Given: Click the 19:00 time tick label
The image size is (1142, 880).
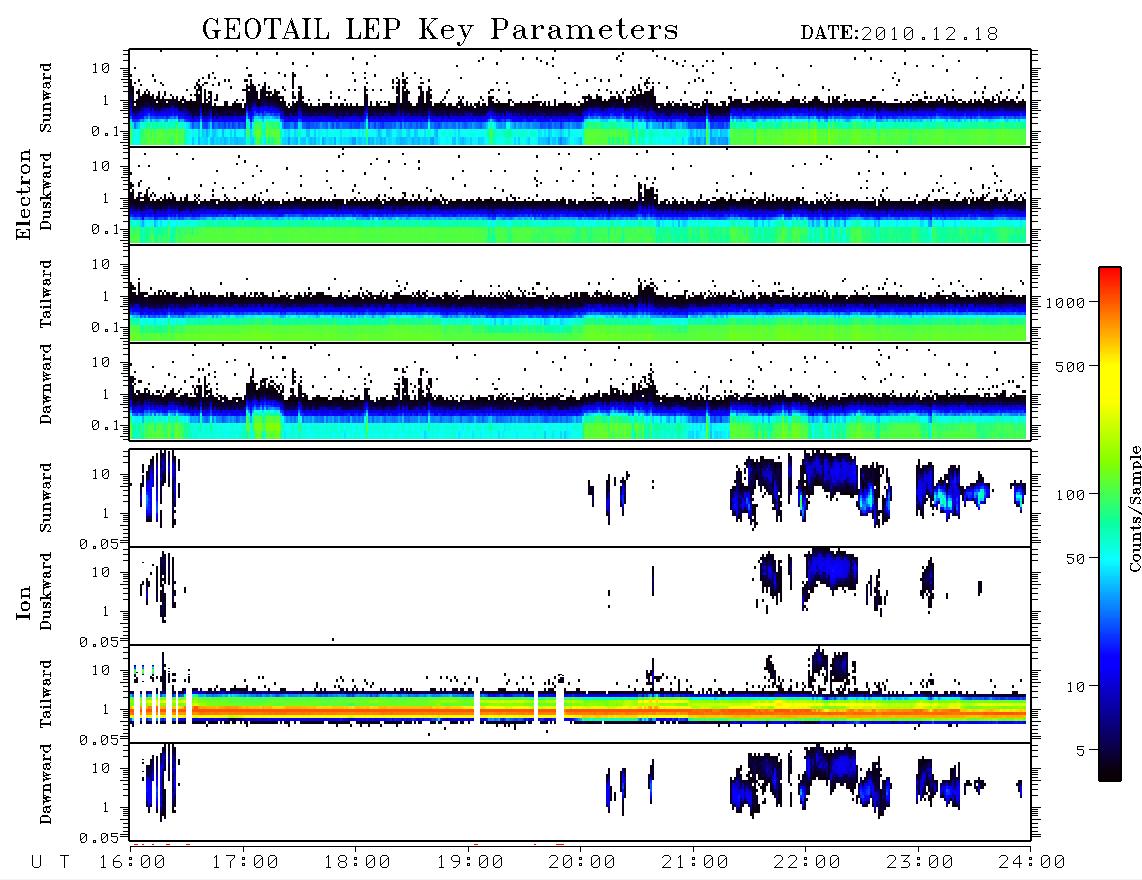Looking at the screenshot, I should (470, 863).
